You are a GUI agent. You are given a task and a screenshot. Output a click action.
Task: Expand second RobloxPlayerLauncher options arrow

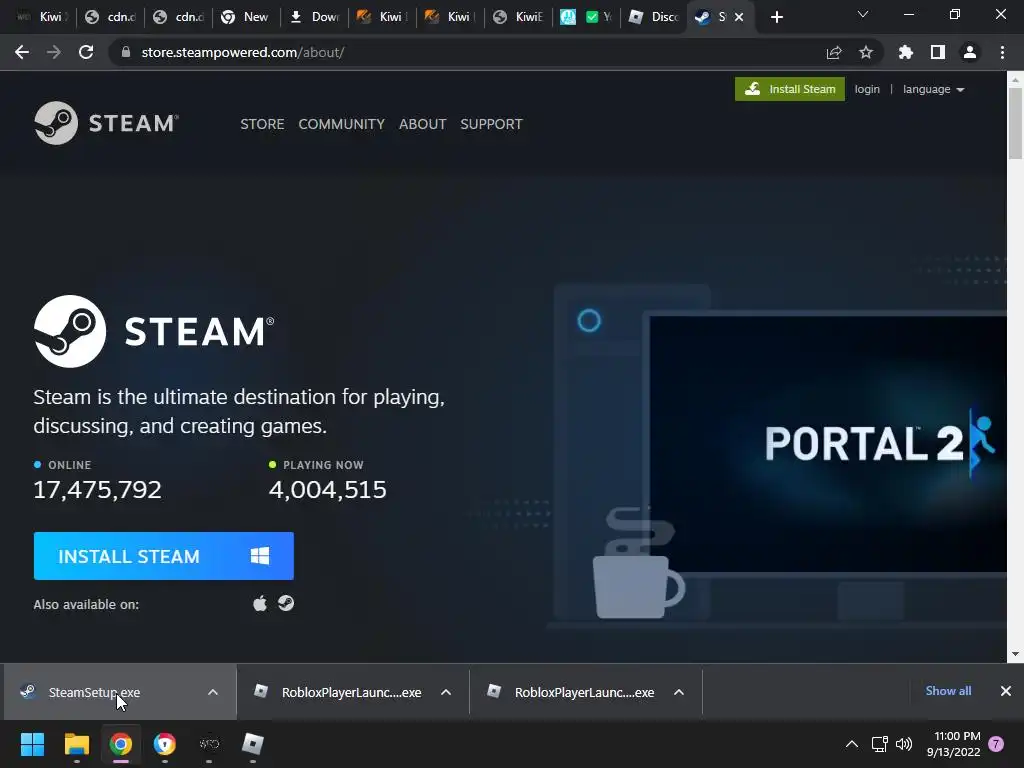click(x=679, y=692)
